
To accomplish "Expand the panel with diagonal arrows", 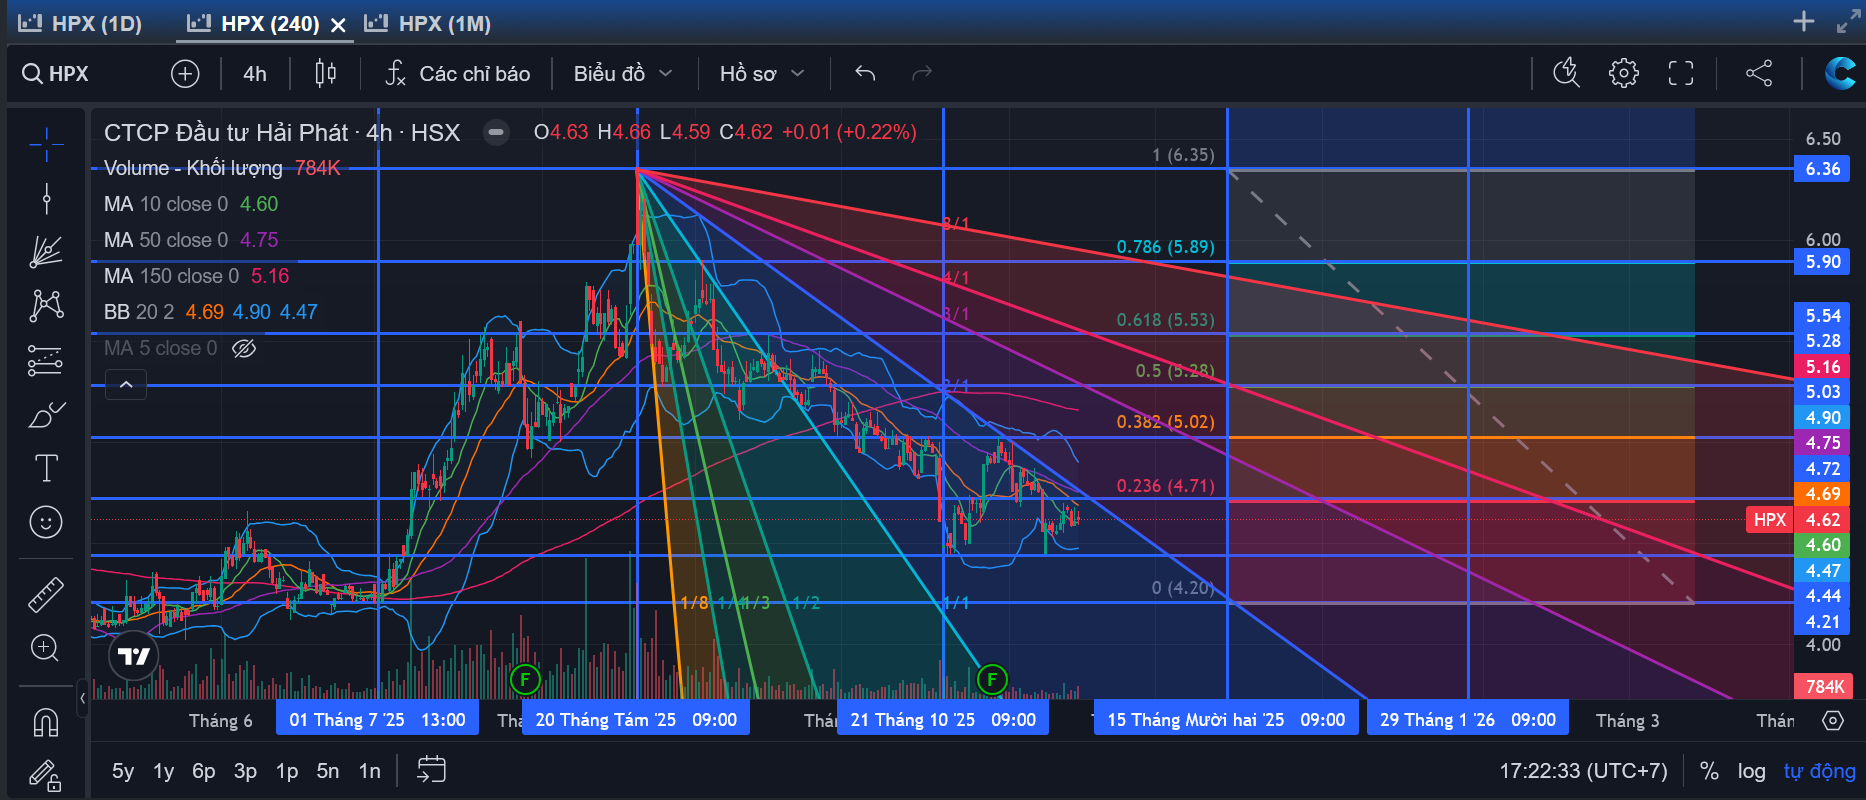I will click(1848, 21).
